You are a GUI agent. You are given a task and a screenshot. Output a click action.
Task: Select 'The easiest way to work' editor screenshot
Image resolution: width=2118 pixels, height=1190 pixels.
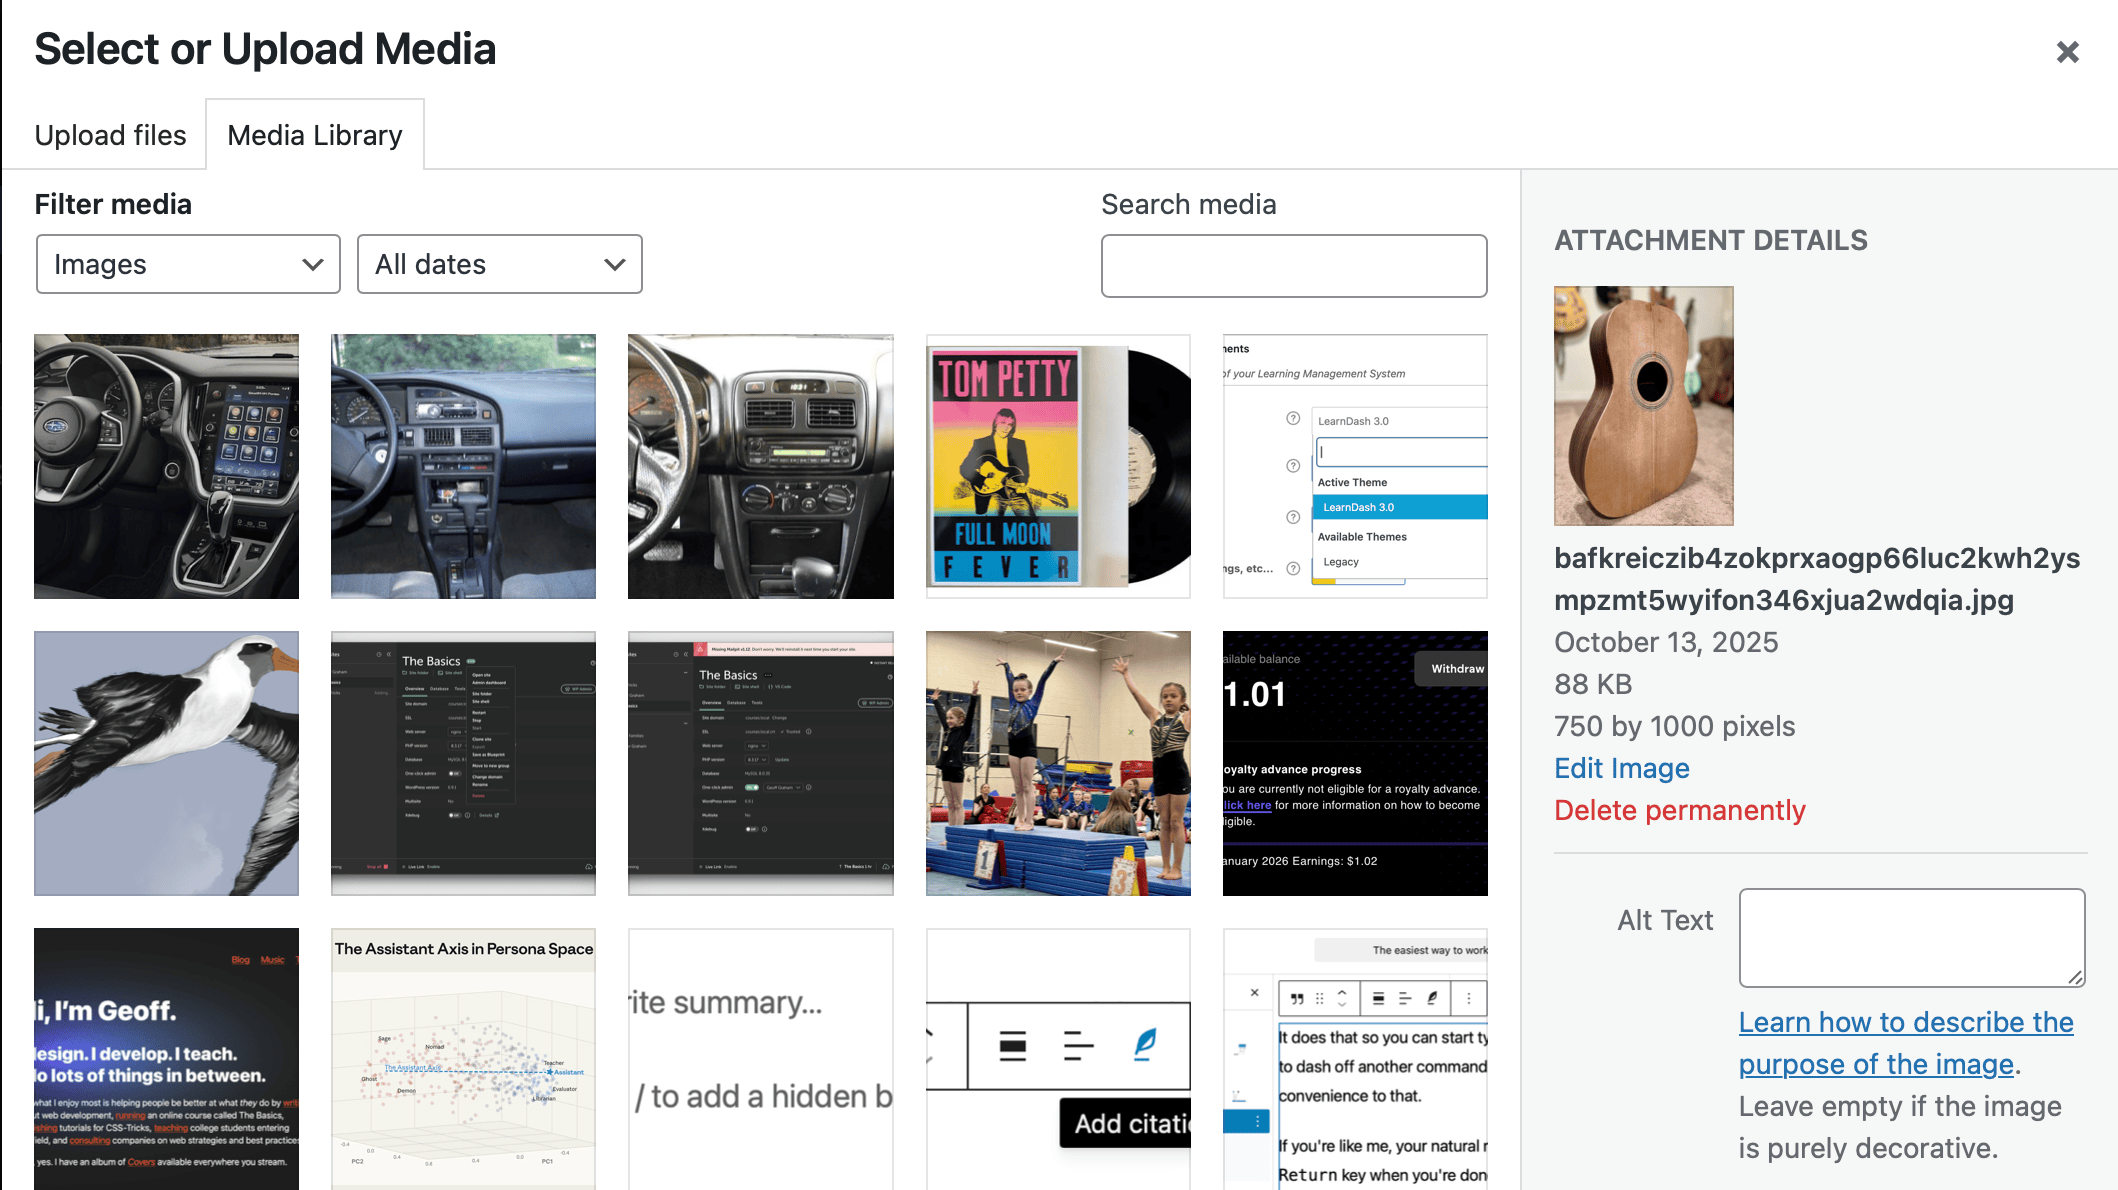click(1355, 1059)
